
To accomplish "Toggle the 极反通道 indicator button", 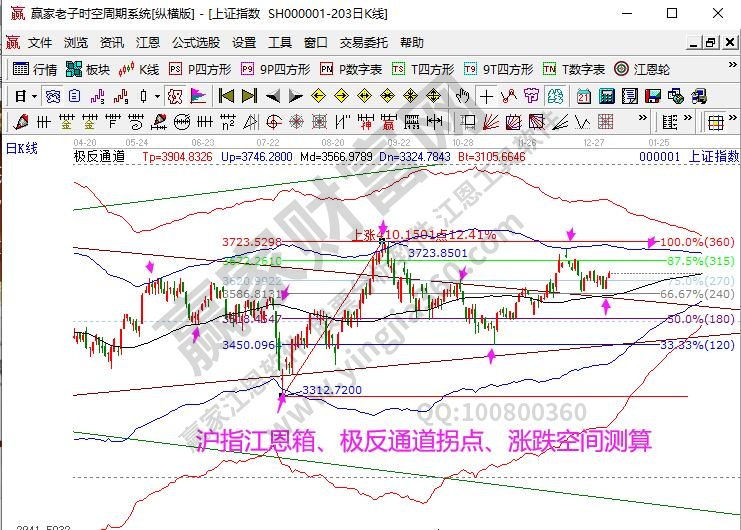I will (x=99, y=157).
